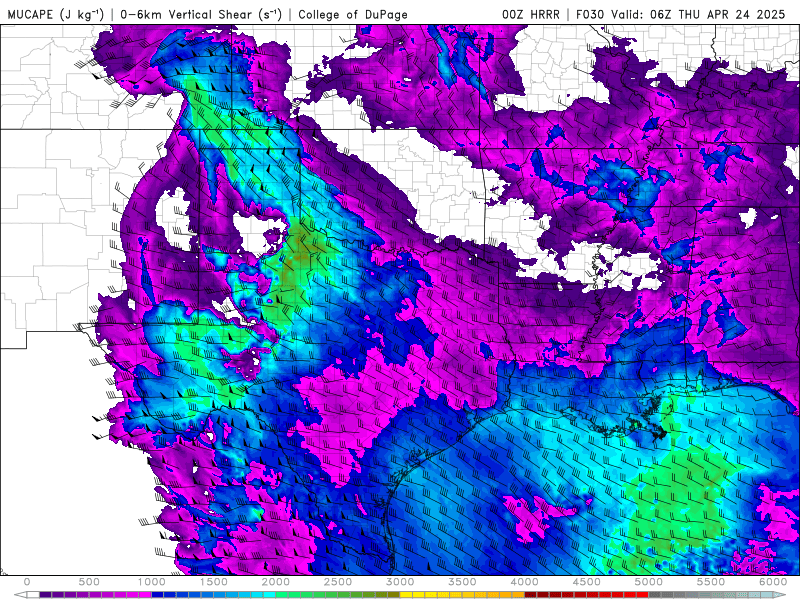Click the 00Z HRRR model run label
Screen dimensions: 800x600
(531, 14)
